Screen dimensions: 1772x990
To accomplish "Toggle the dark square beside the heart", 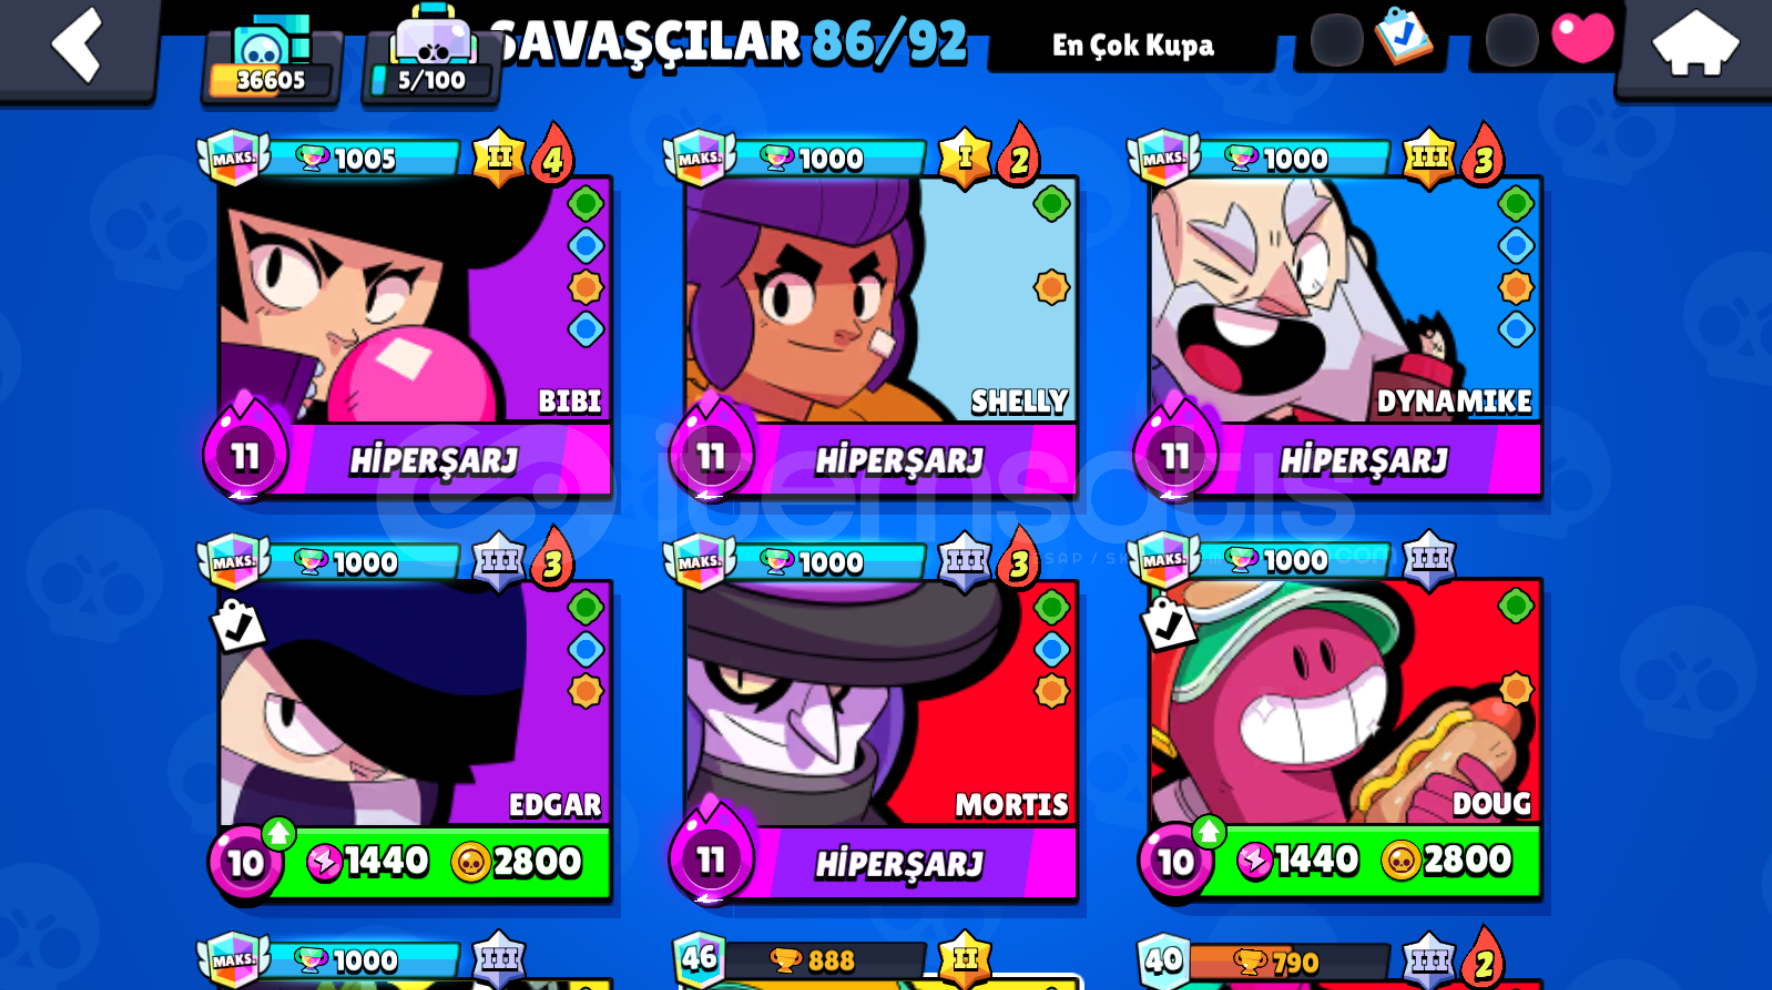I will point(1512,41).
